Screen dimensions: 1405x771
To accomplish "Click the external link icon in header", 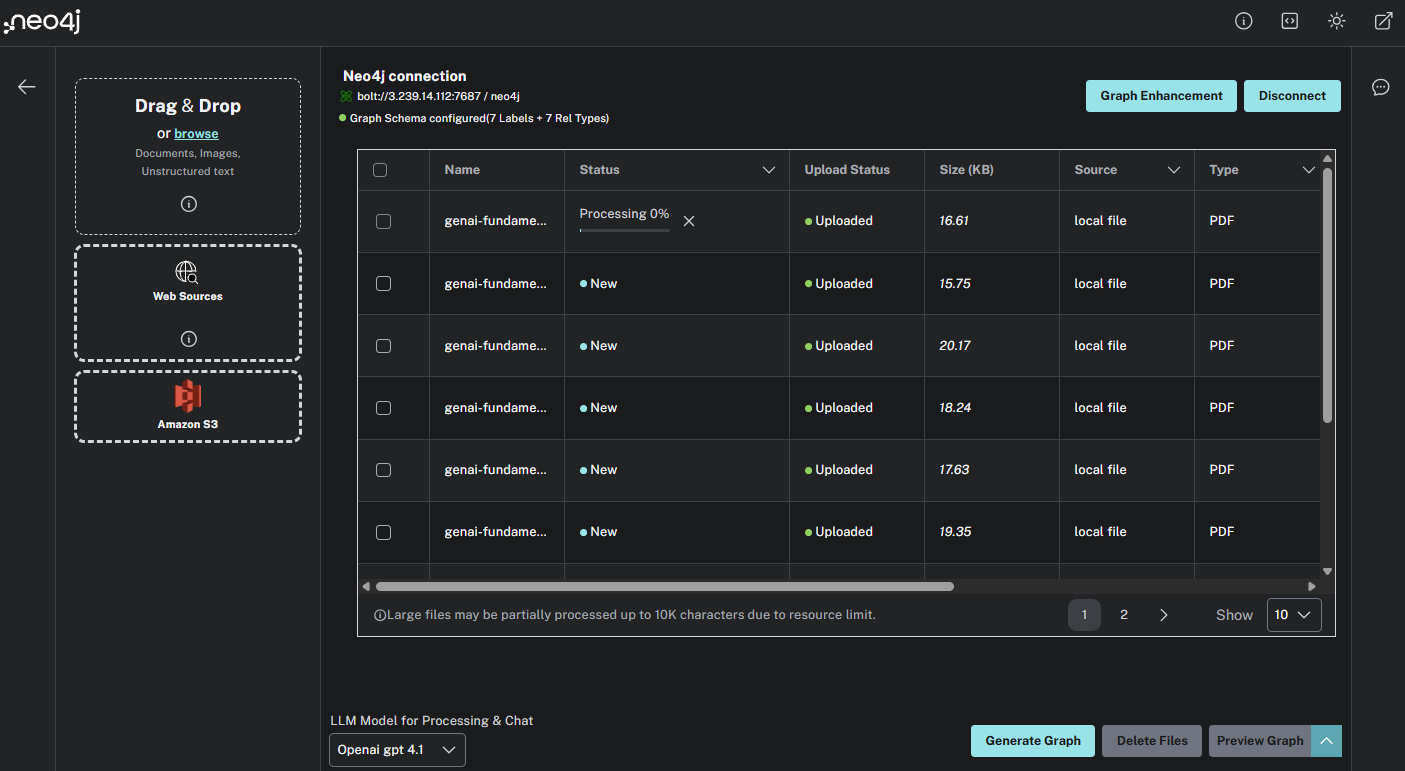I will coord(1383,21).
